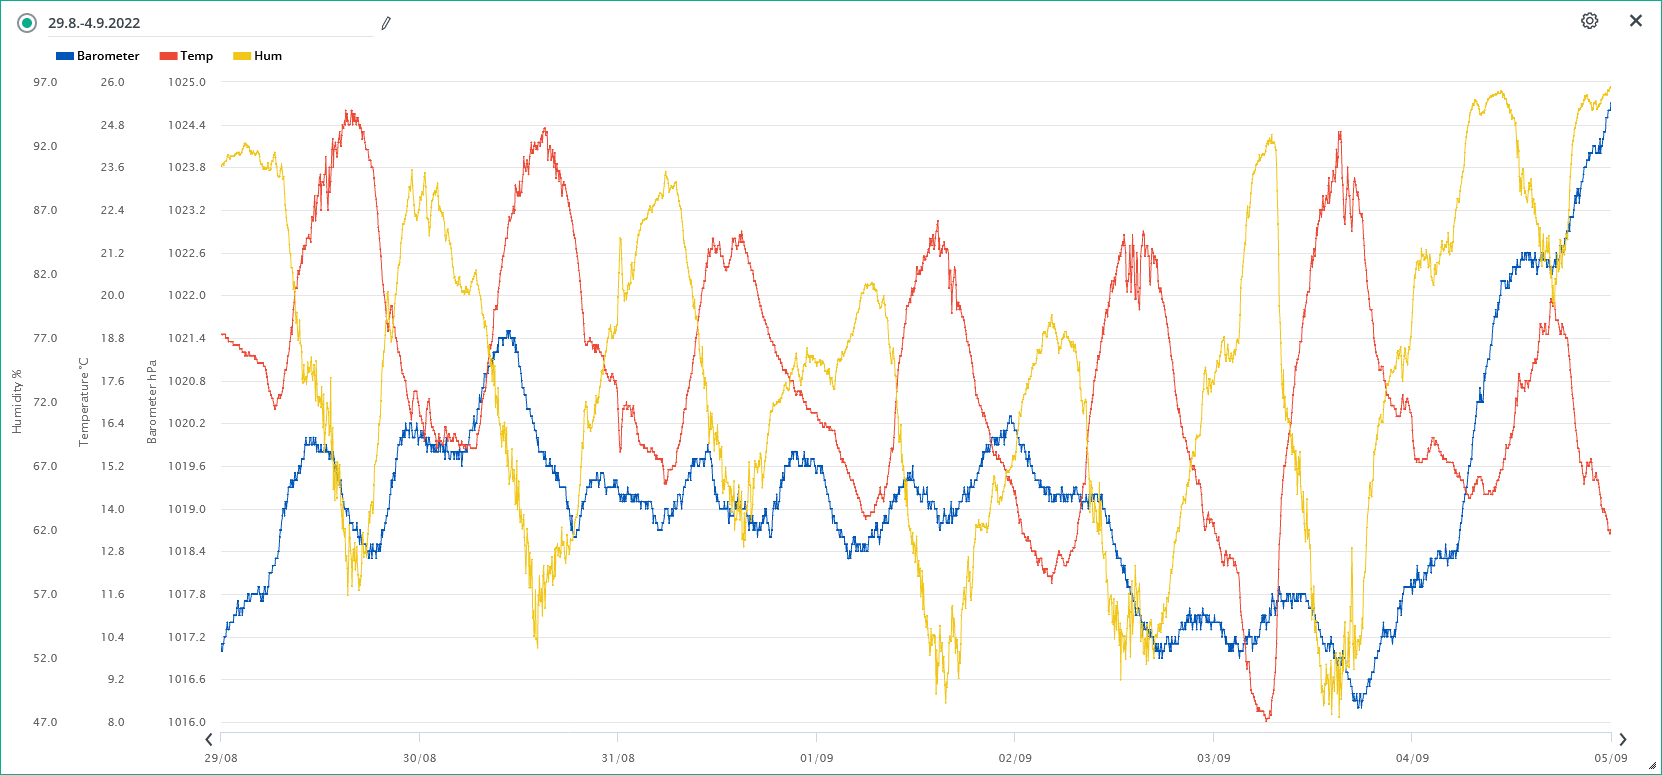Click the Barometer hPa axis title
The width and height of the screenshot is (1662, 775).
pos(152,401)
